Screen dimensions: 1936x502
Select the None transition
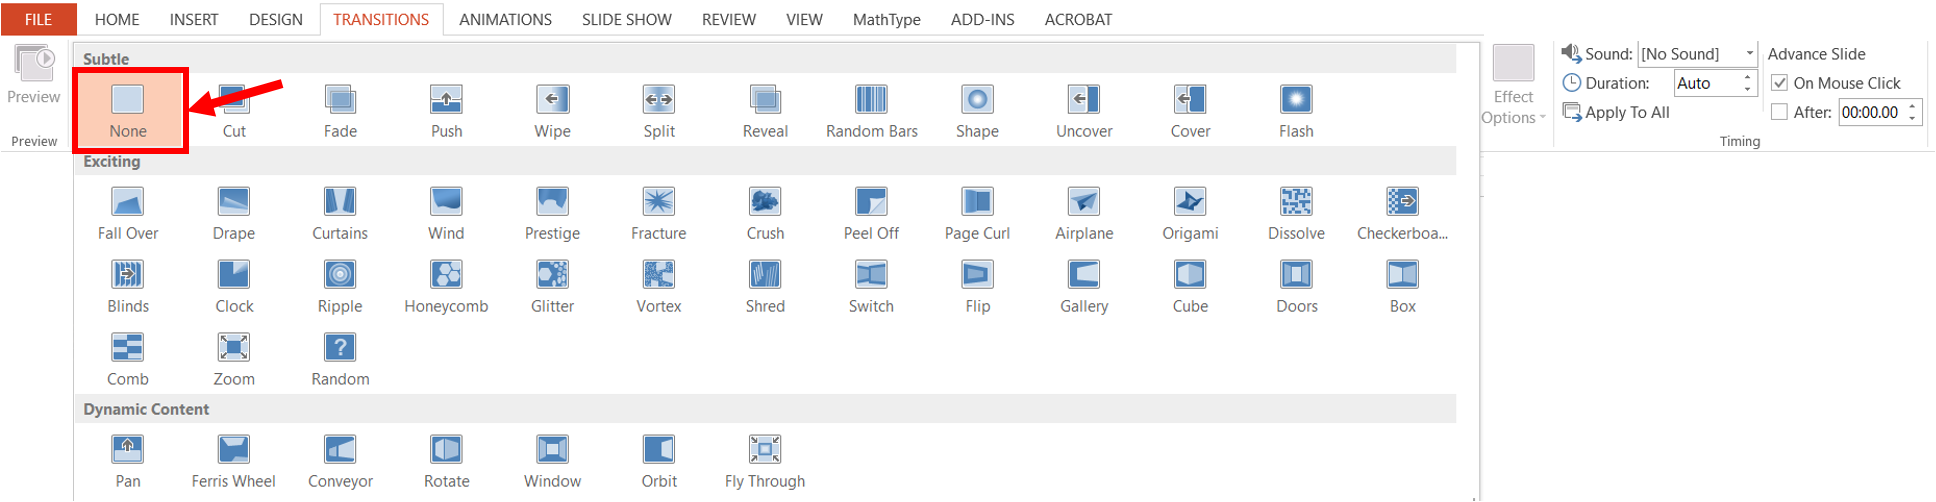point(128,110)
